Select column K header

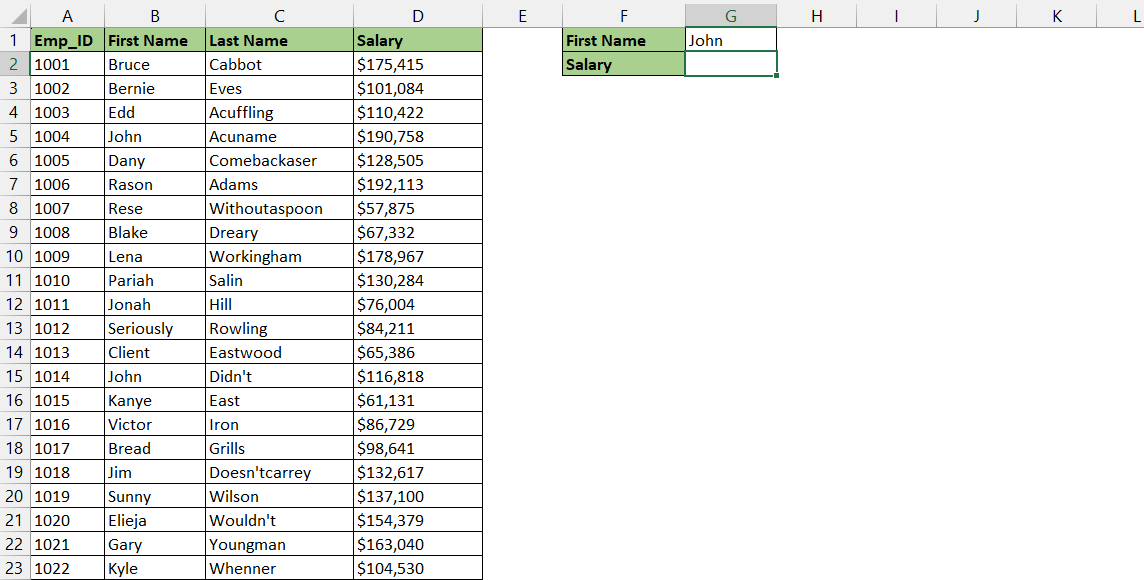[x=1056, y=15]
